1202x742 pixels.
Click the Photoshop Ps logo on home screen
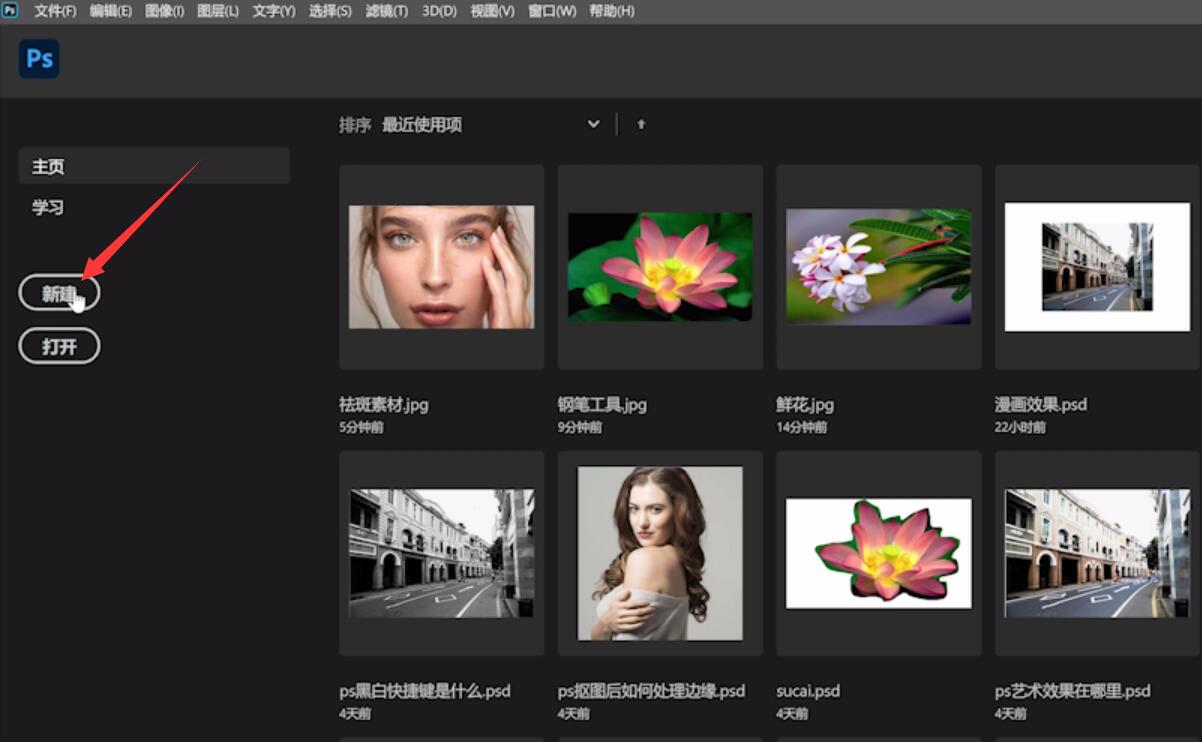39,59
